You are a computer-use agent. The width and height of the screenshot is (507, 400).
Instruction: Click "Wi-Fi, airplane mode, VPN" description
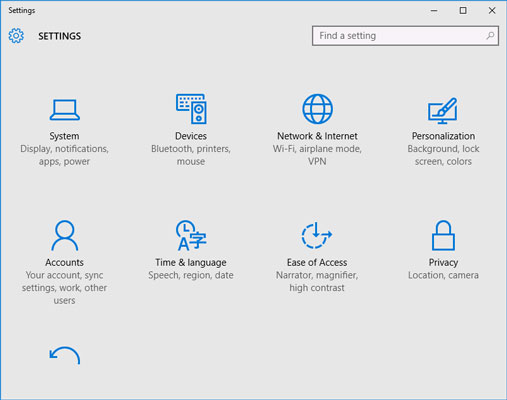tap(317, 155)
